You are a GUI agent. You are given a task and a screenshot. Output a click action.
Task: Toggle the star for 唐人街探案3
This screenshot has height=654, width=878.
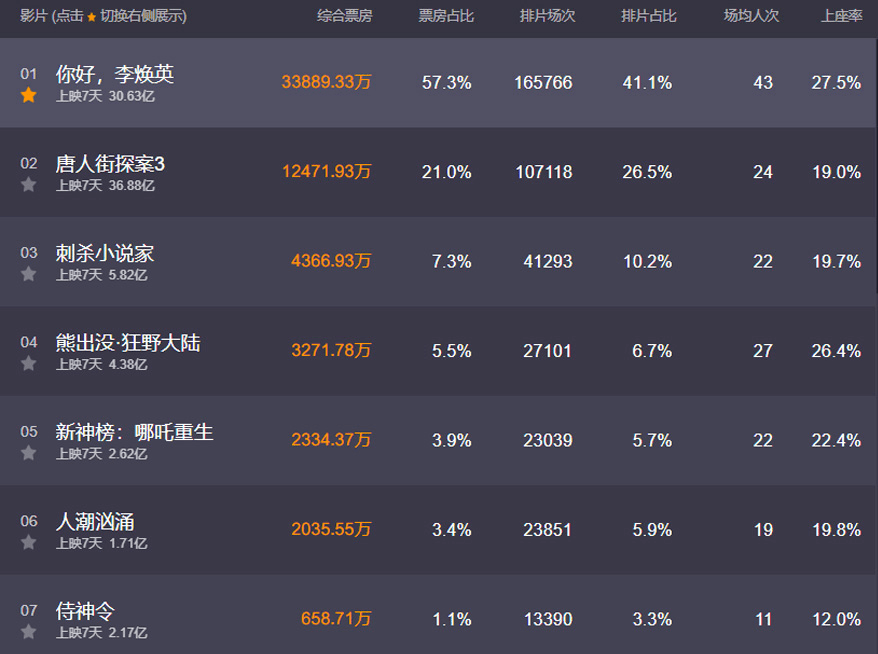click(29, 185)
